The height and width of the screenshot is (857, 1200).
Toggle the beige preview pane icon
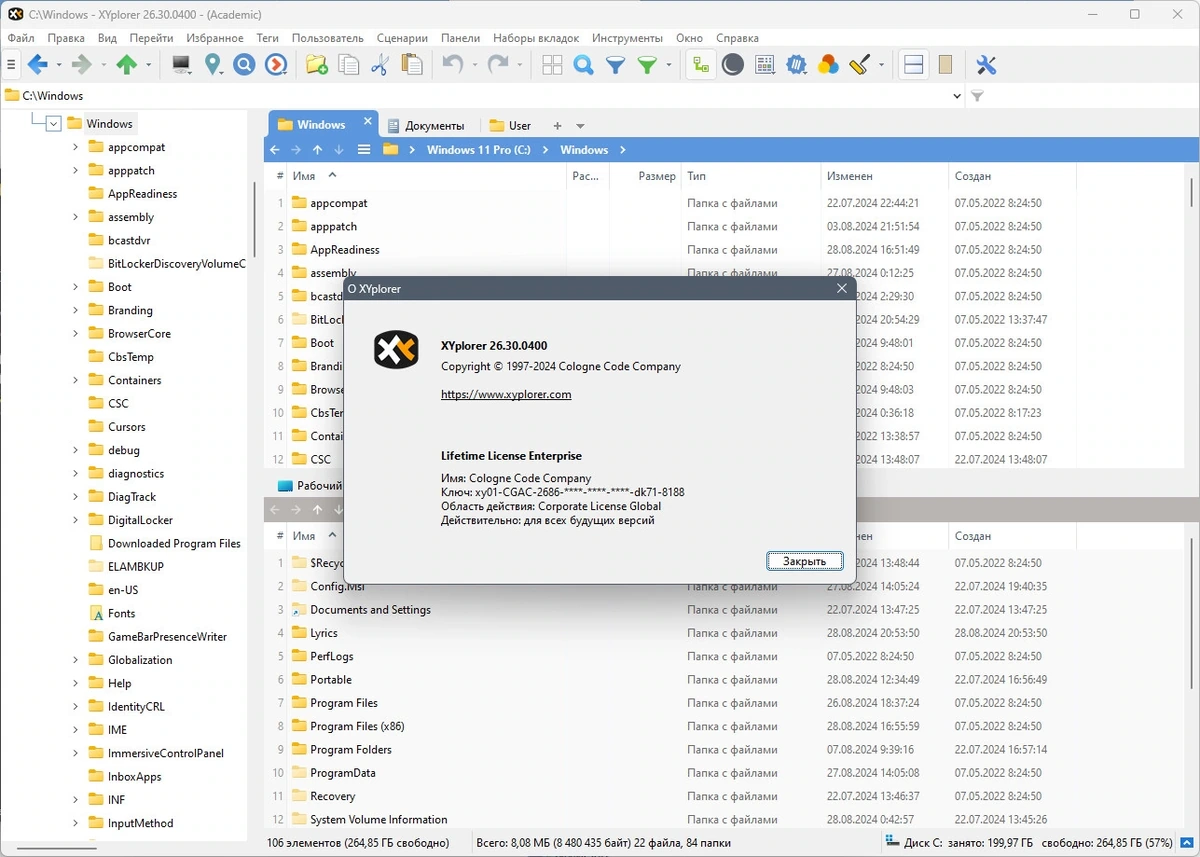point(945,65)
